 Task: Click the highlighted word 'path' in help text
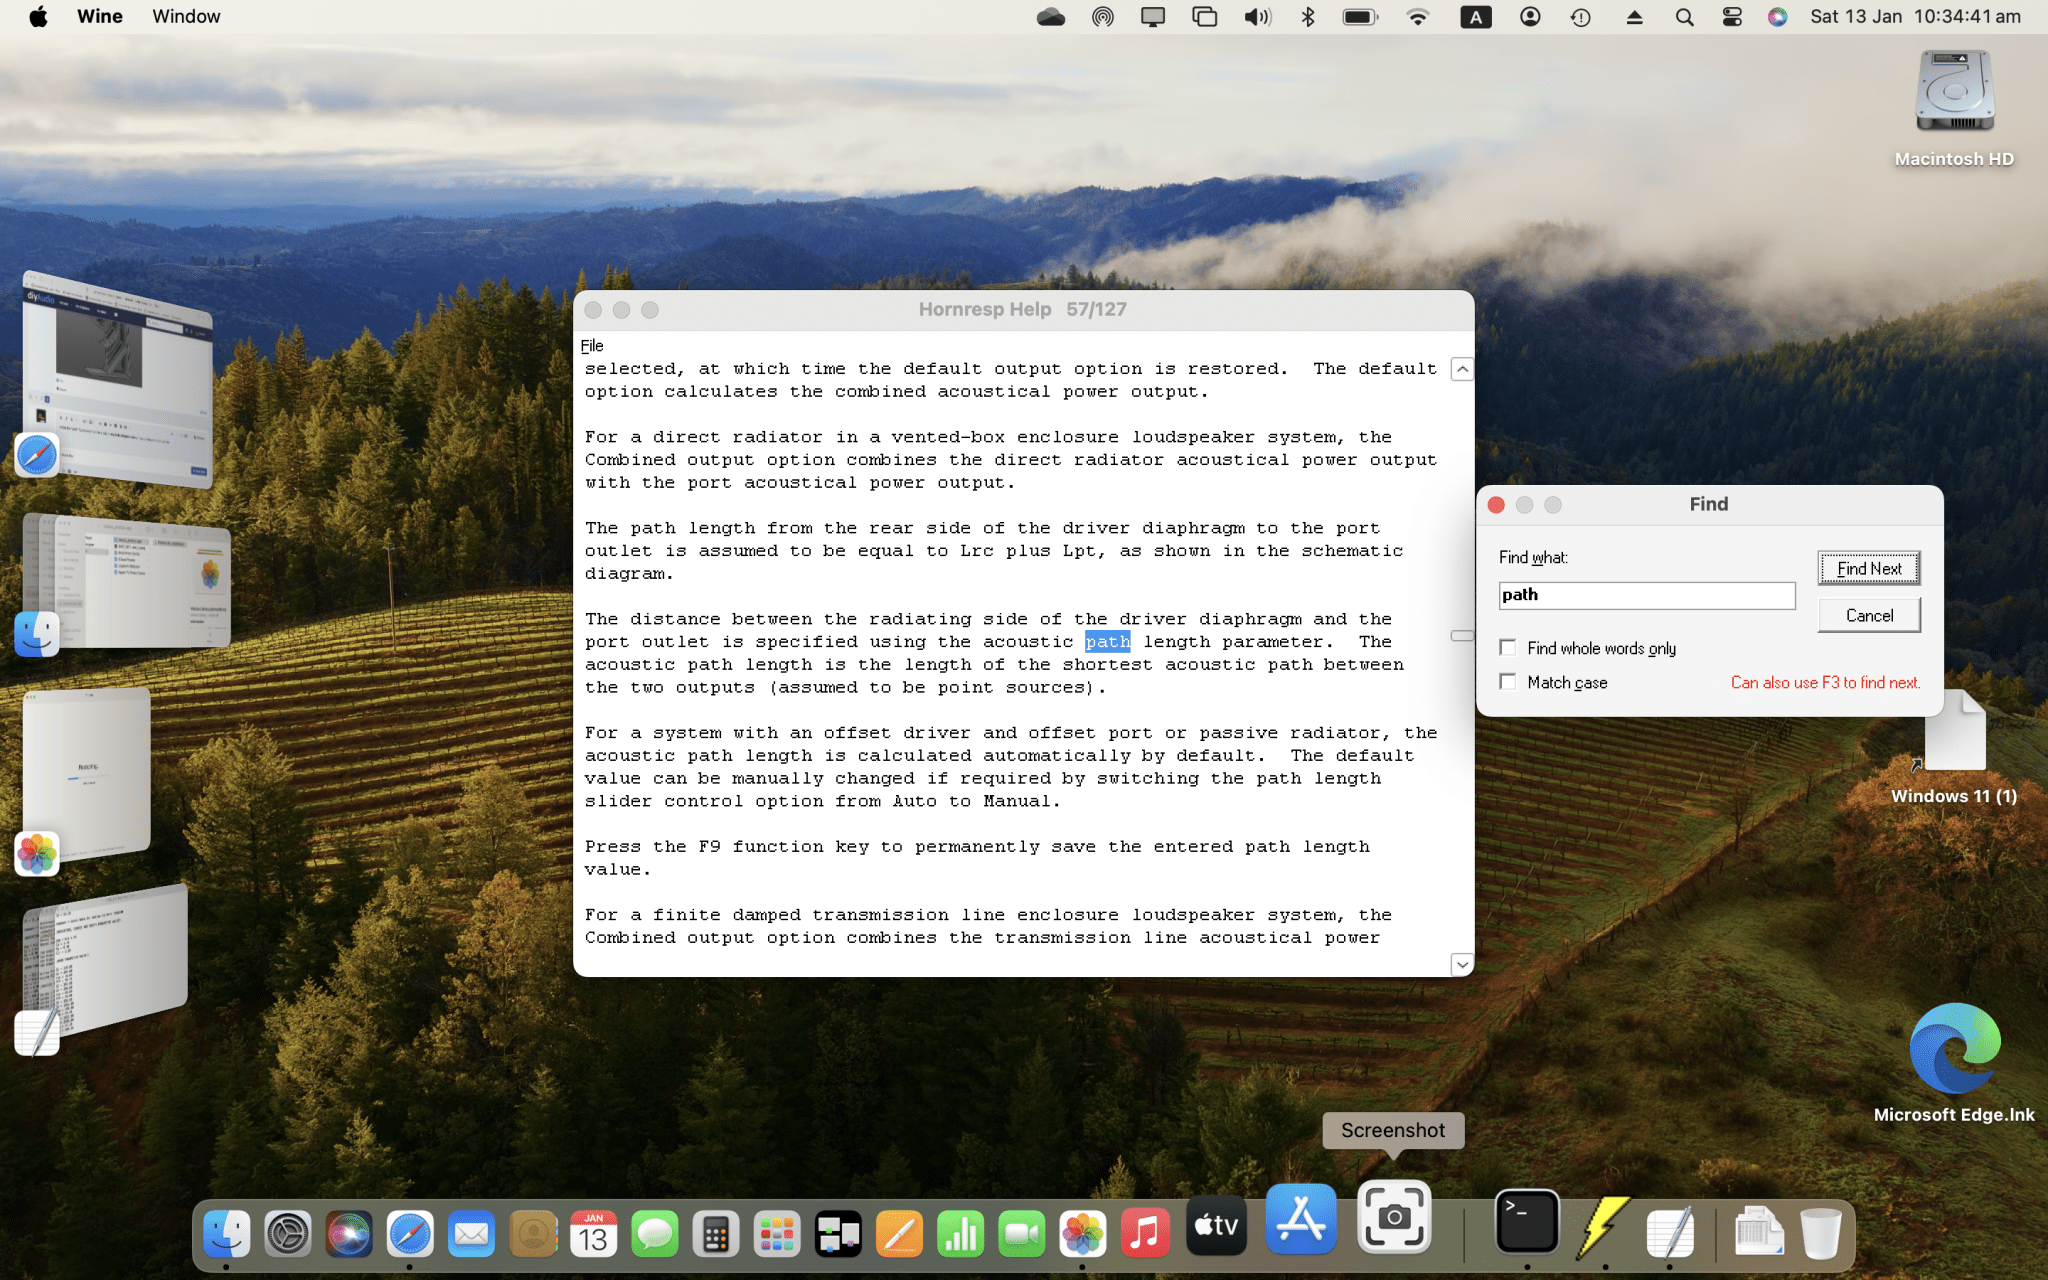1108,642
